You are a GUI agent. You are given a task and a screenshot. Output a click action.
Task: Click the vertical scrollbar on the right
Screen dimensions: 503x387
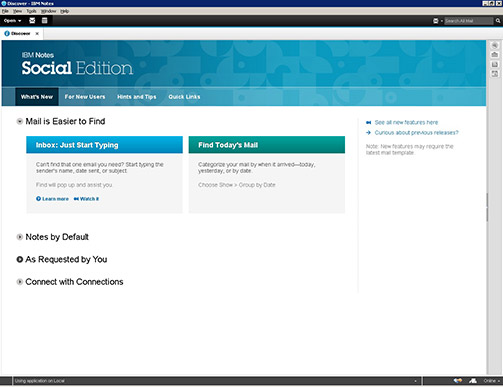point(487,207)
